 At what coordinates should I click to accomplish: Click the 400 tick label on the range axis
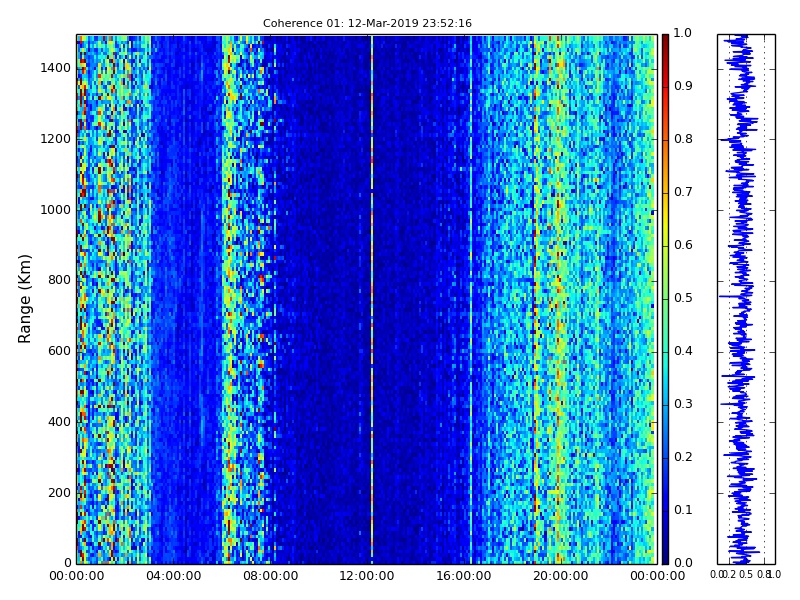59,422
